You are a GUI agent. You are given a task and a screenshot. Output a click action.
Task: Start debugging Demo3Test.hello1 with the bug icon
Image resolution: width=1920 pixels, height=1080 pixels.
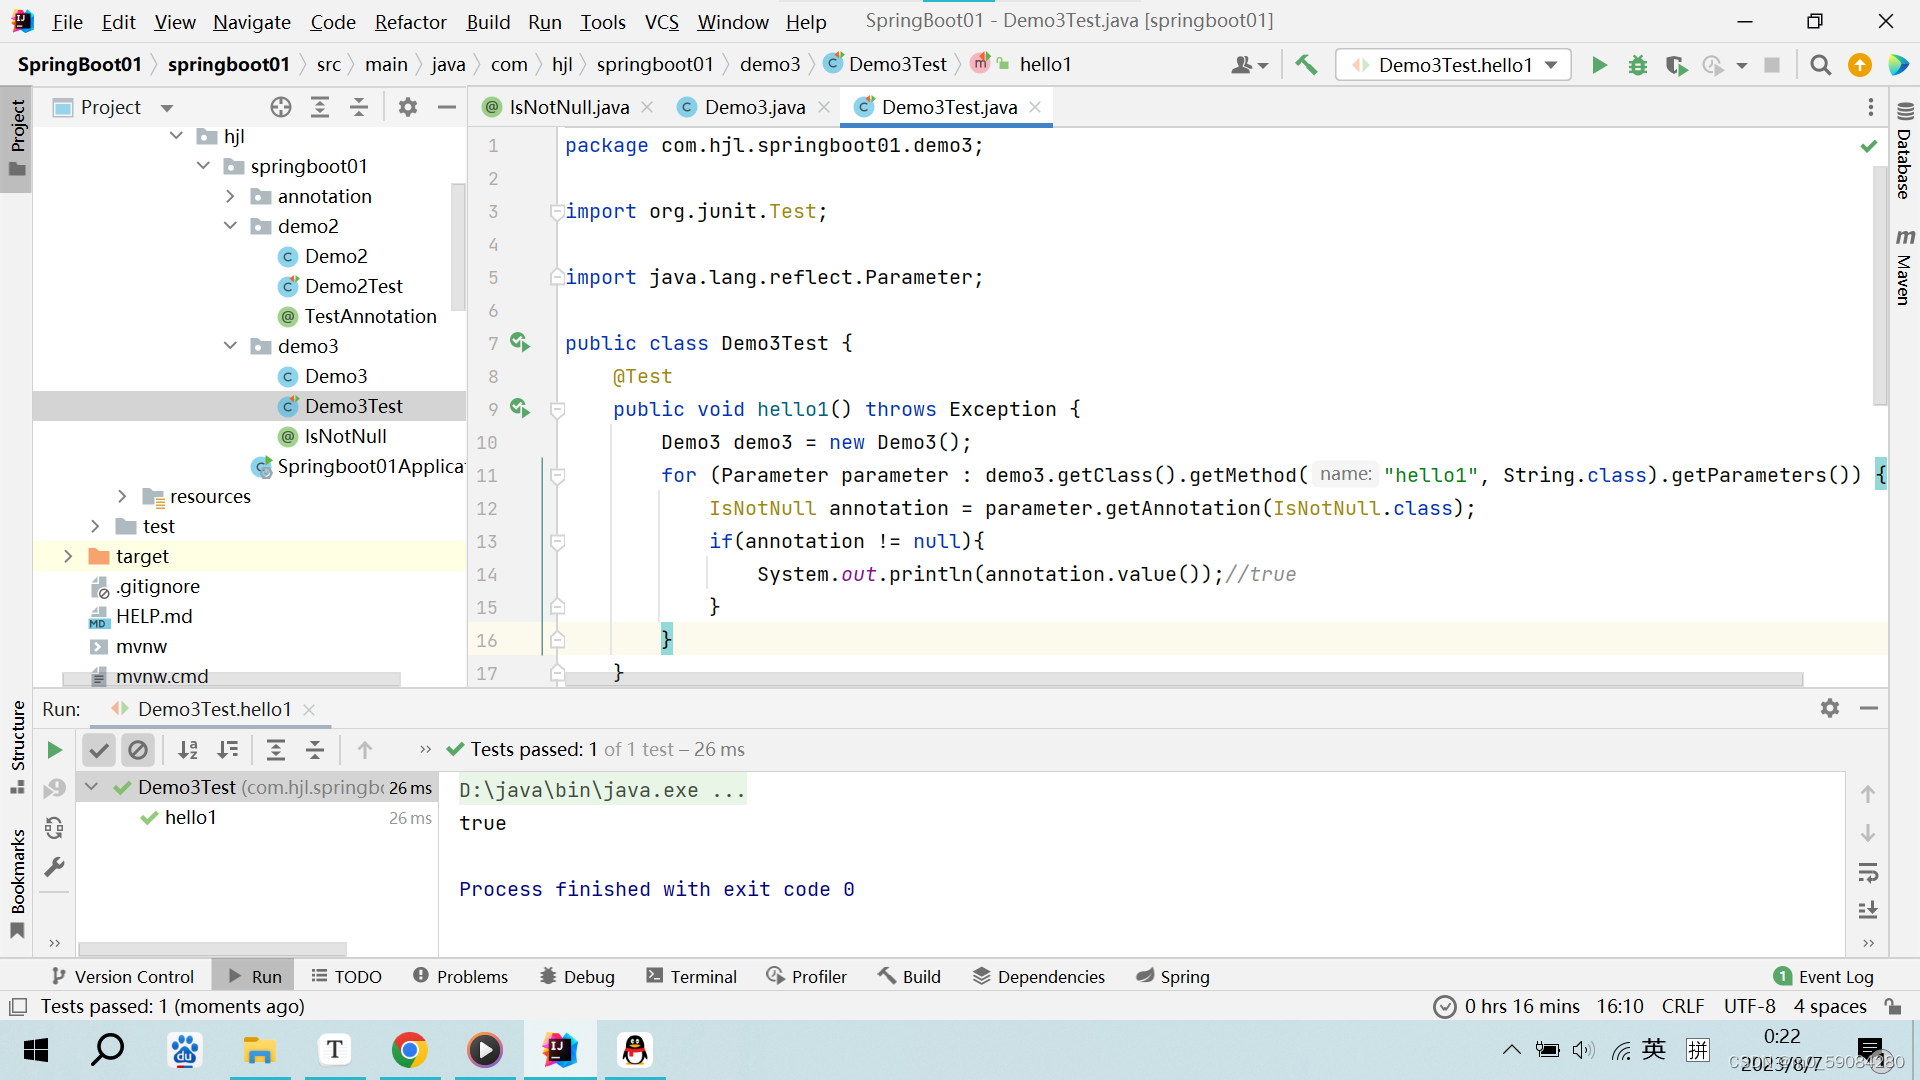coord(1637,65)
